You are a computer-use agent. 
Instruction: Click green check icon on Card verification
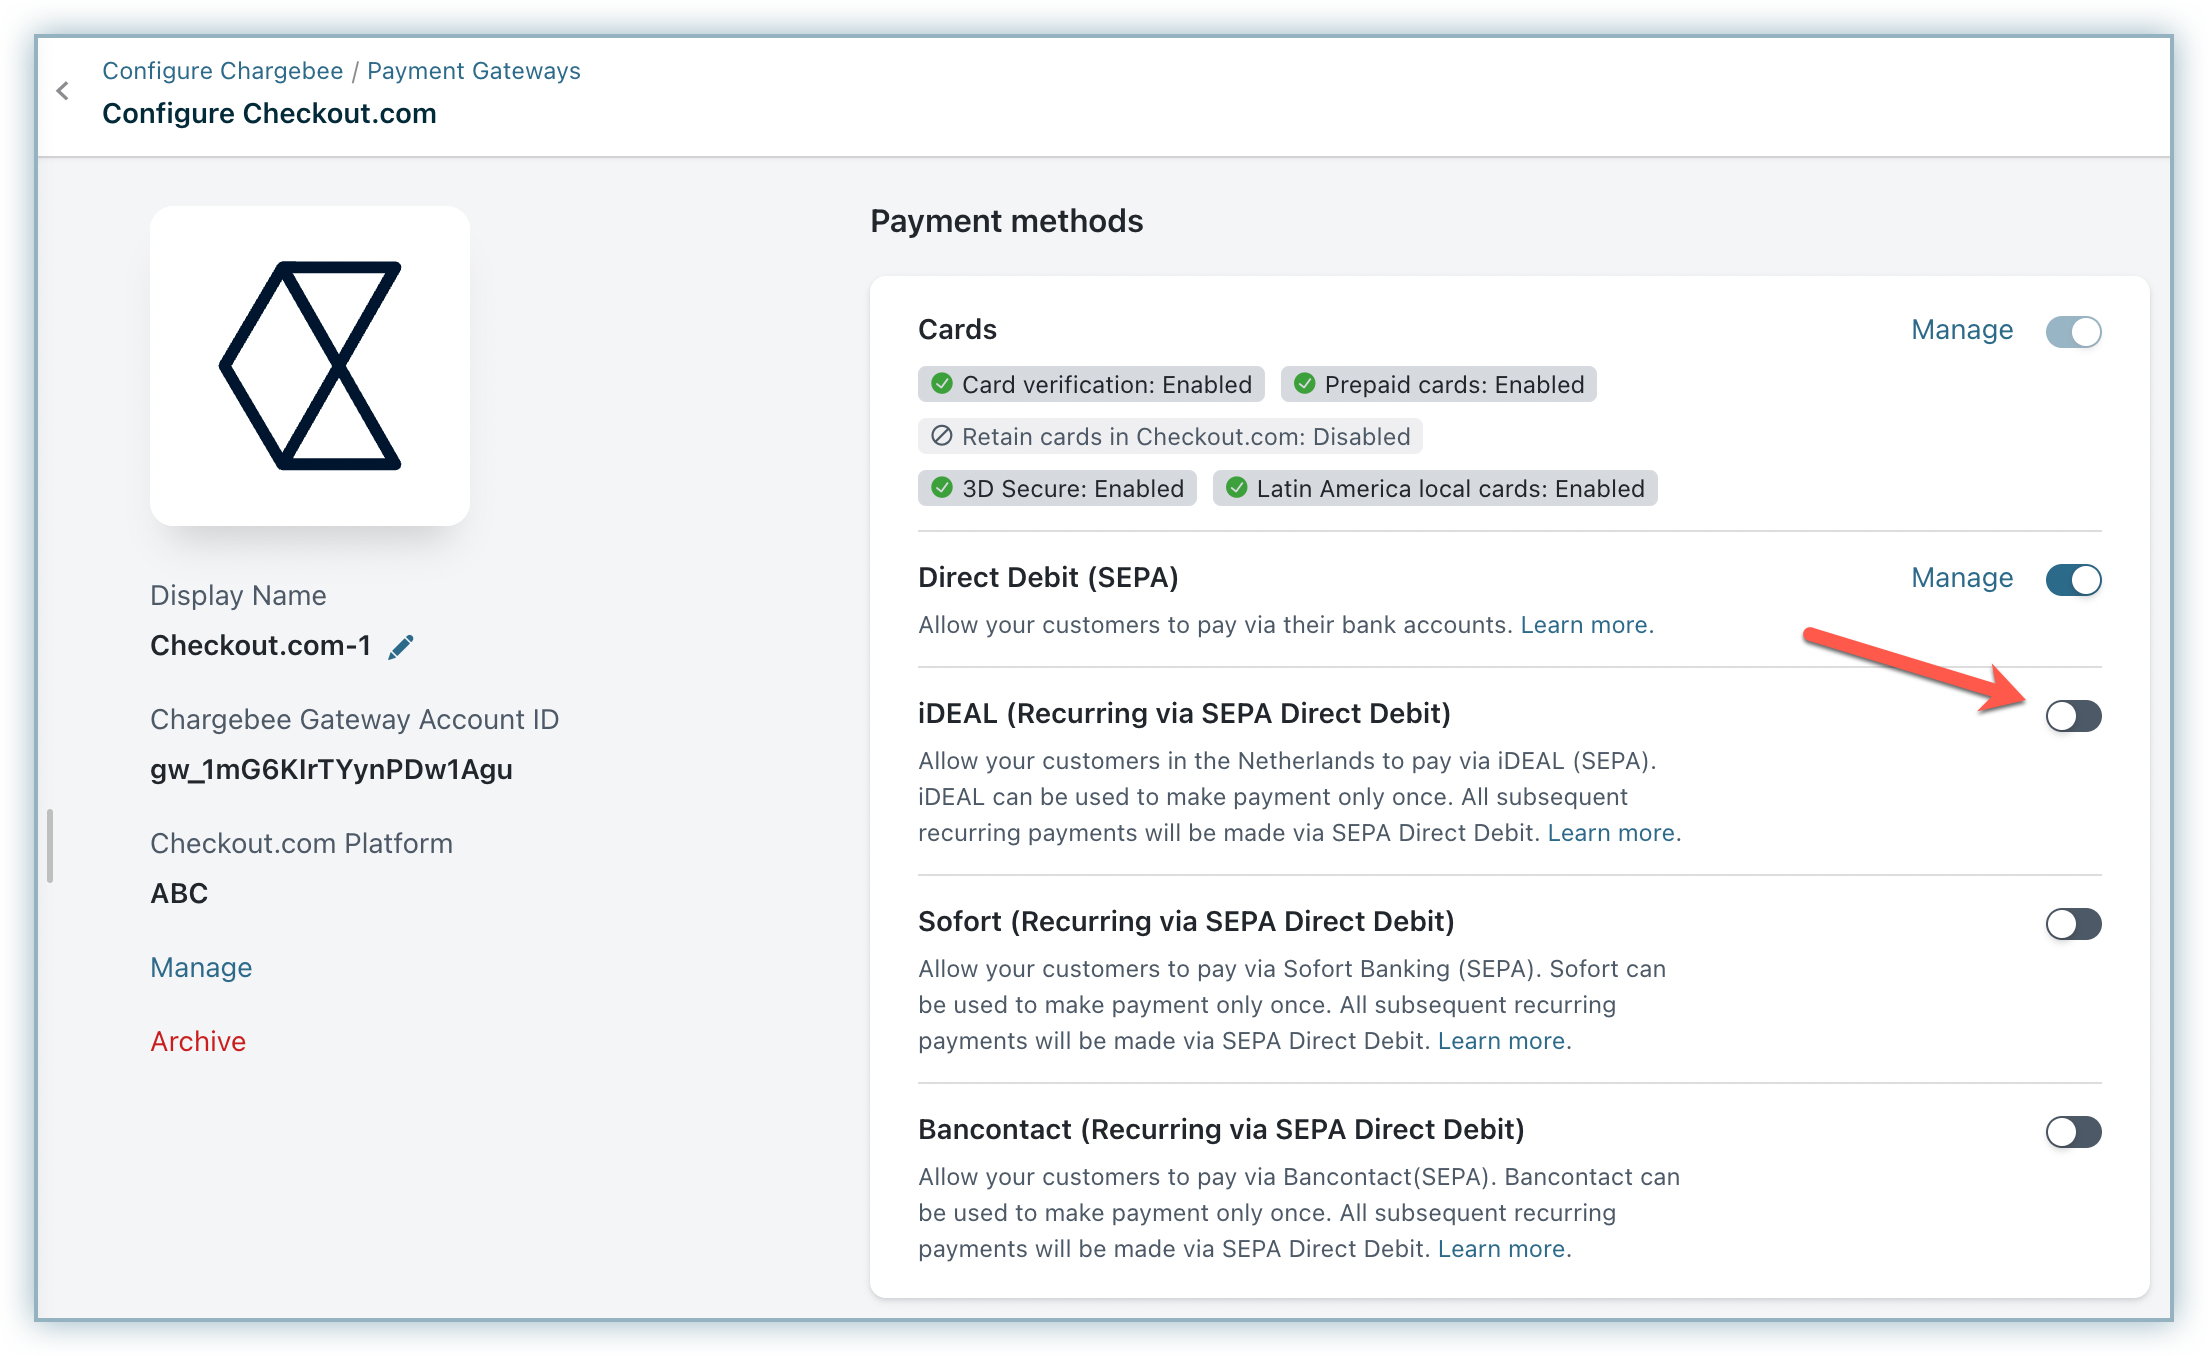(941, 384)
